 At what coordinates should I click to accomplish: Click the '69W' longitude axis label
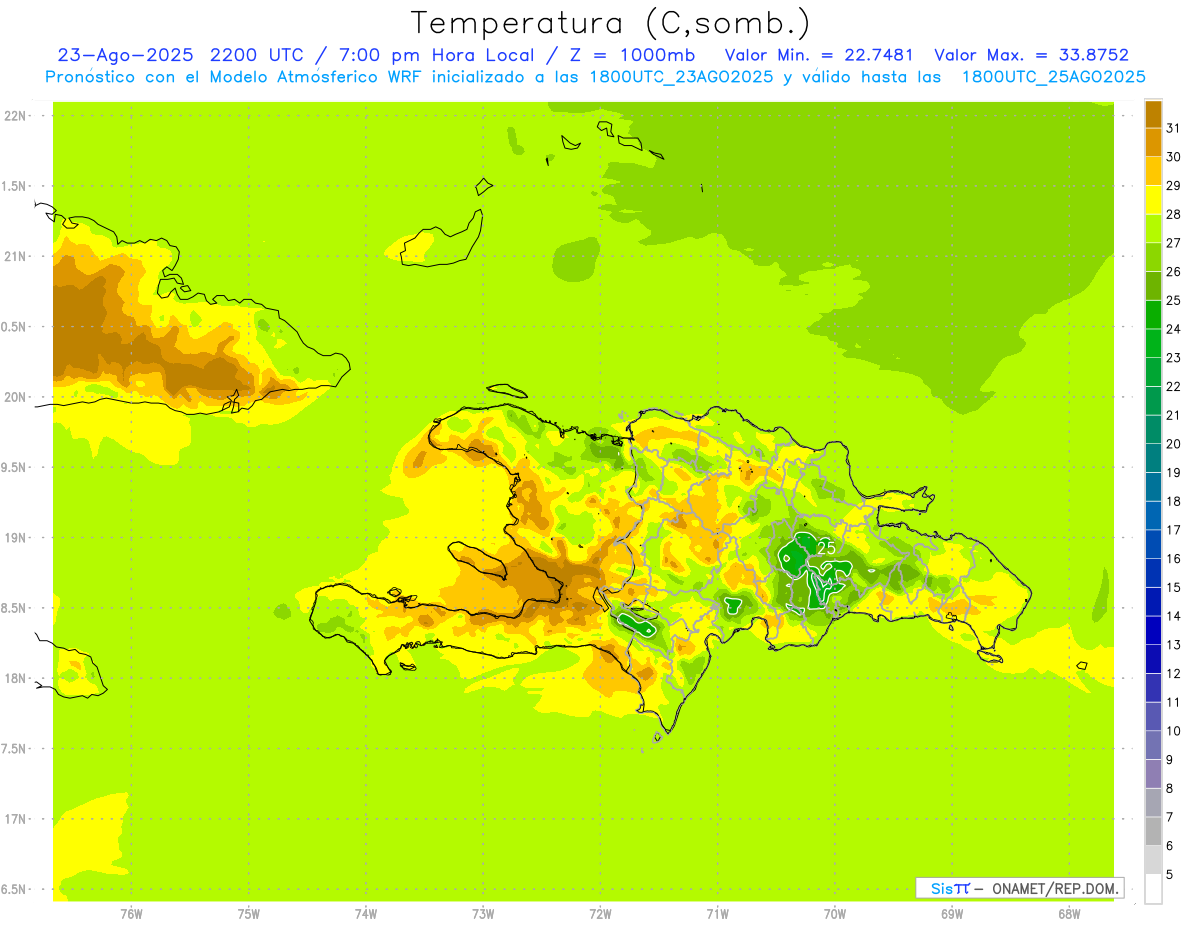tap(952, 913)
